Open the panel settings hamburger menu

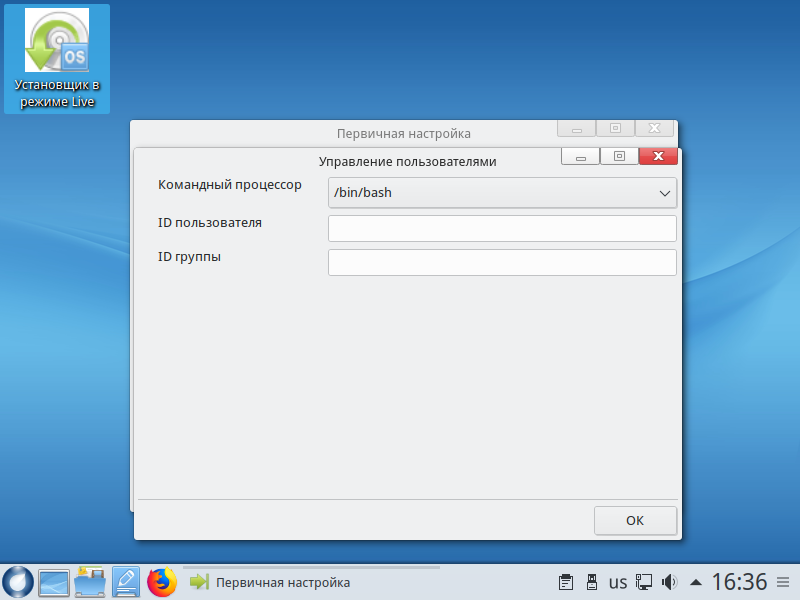(782, 582)
